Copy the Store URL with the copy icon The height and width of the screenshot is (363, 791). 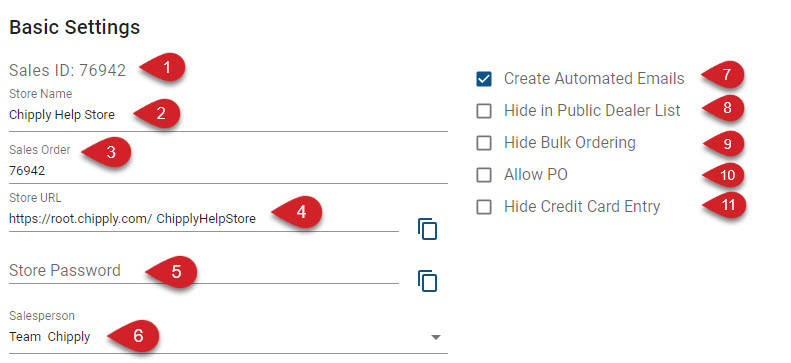tap(427, 229)
